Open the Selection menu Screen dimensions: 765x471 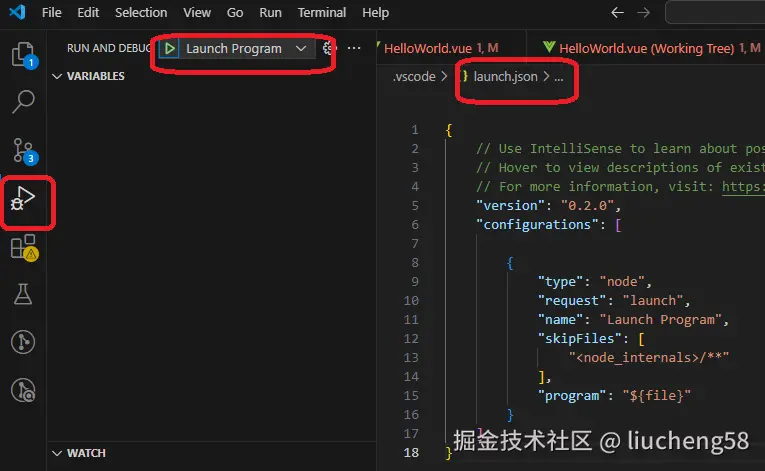pos(141,12)
